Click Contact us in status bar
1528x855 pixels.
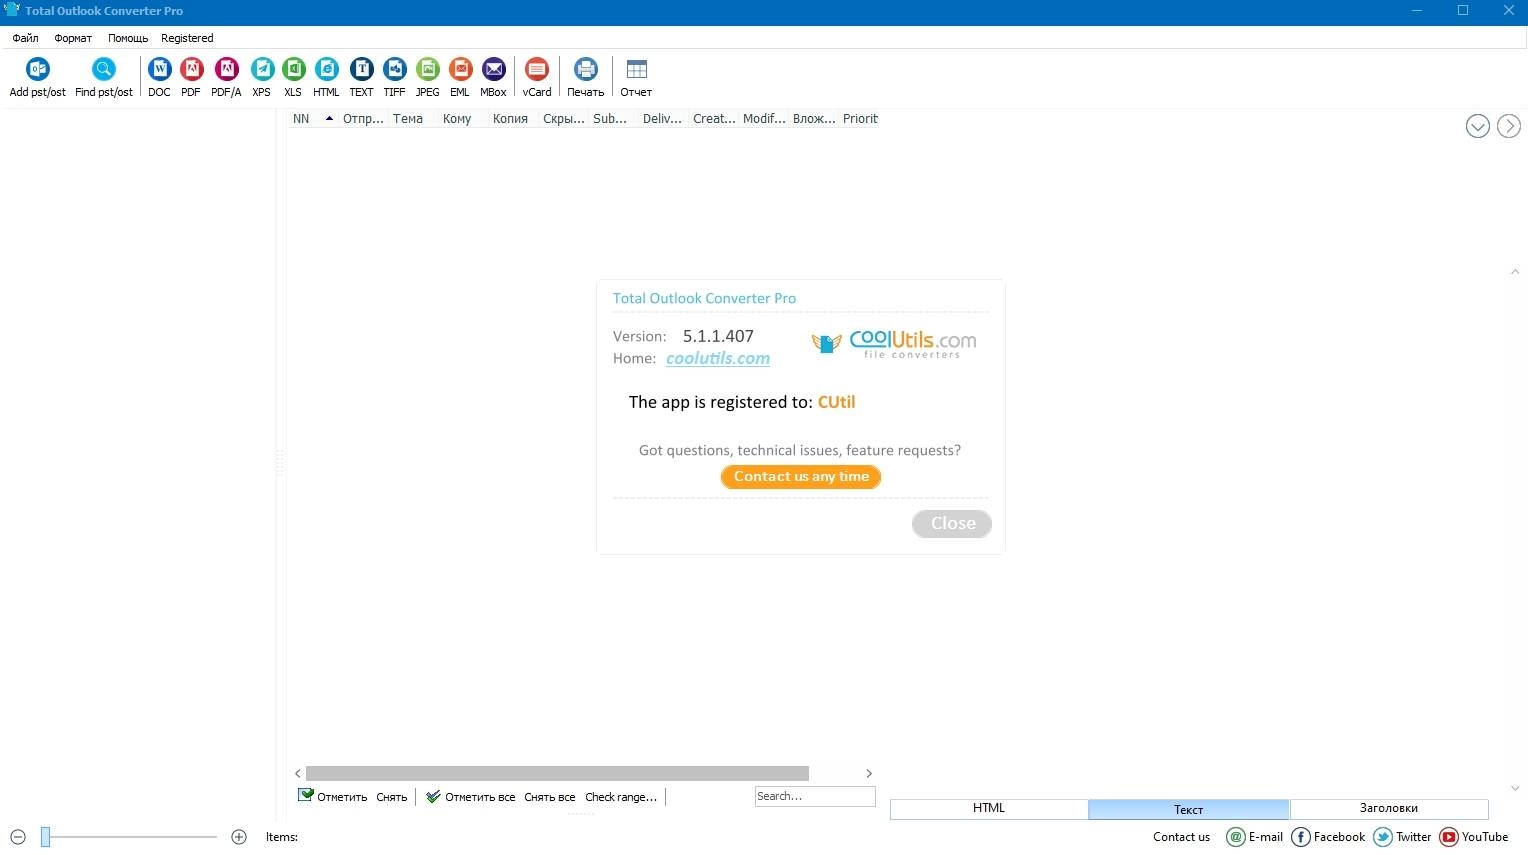coord(1181,837)
